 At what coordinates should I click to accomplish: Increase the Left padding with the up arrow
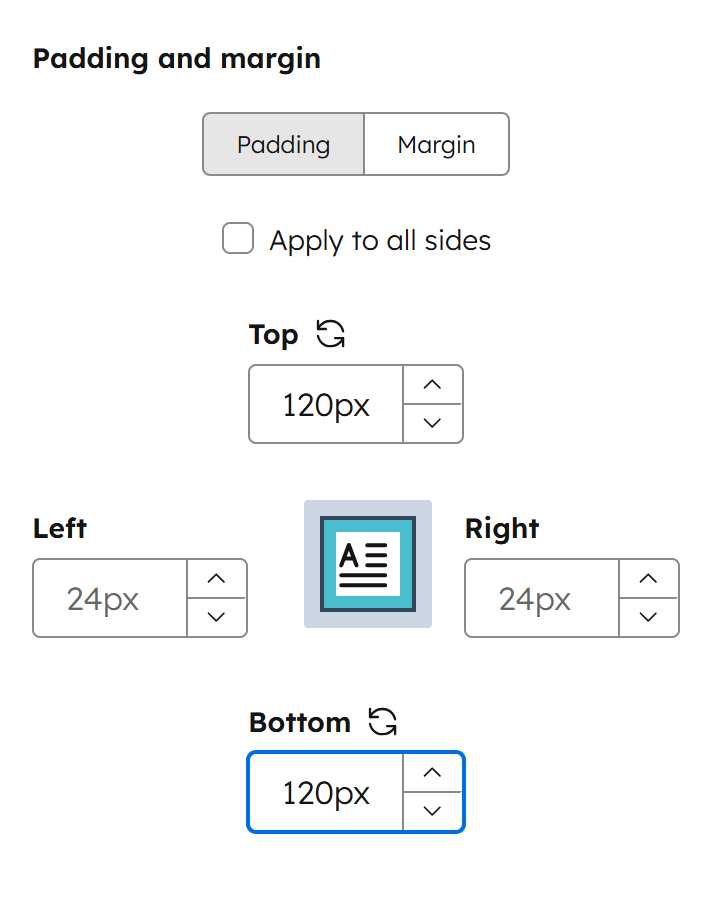(216, 579)
